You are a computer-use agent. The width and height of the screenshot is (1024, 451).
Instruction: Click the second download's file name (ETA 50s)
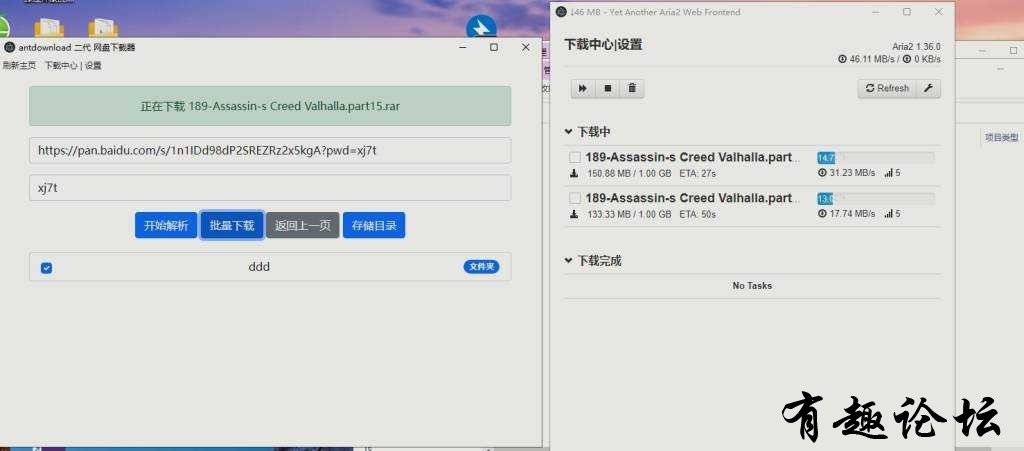[x=692, y=198]
